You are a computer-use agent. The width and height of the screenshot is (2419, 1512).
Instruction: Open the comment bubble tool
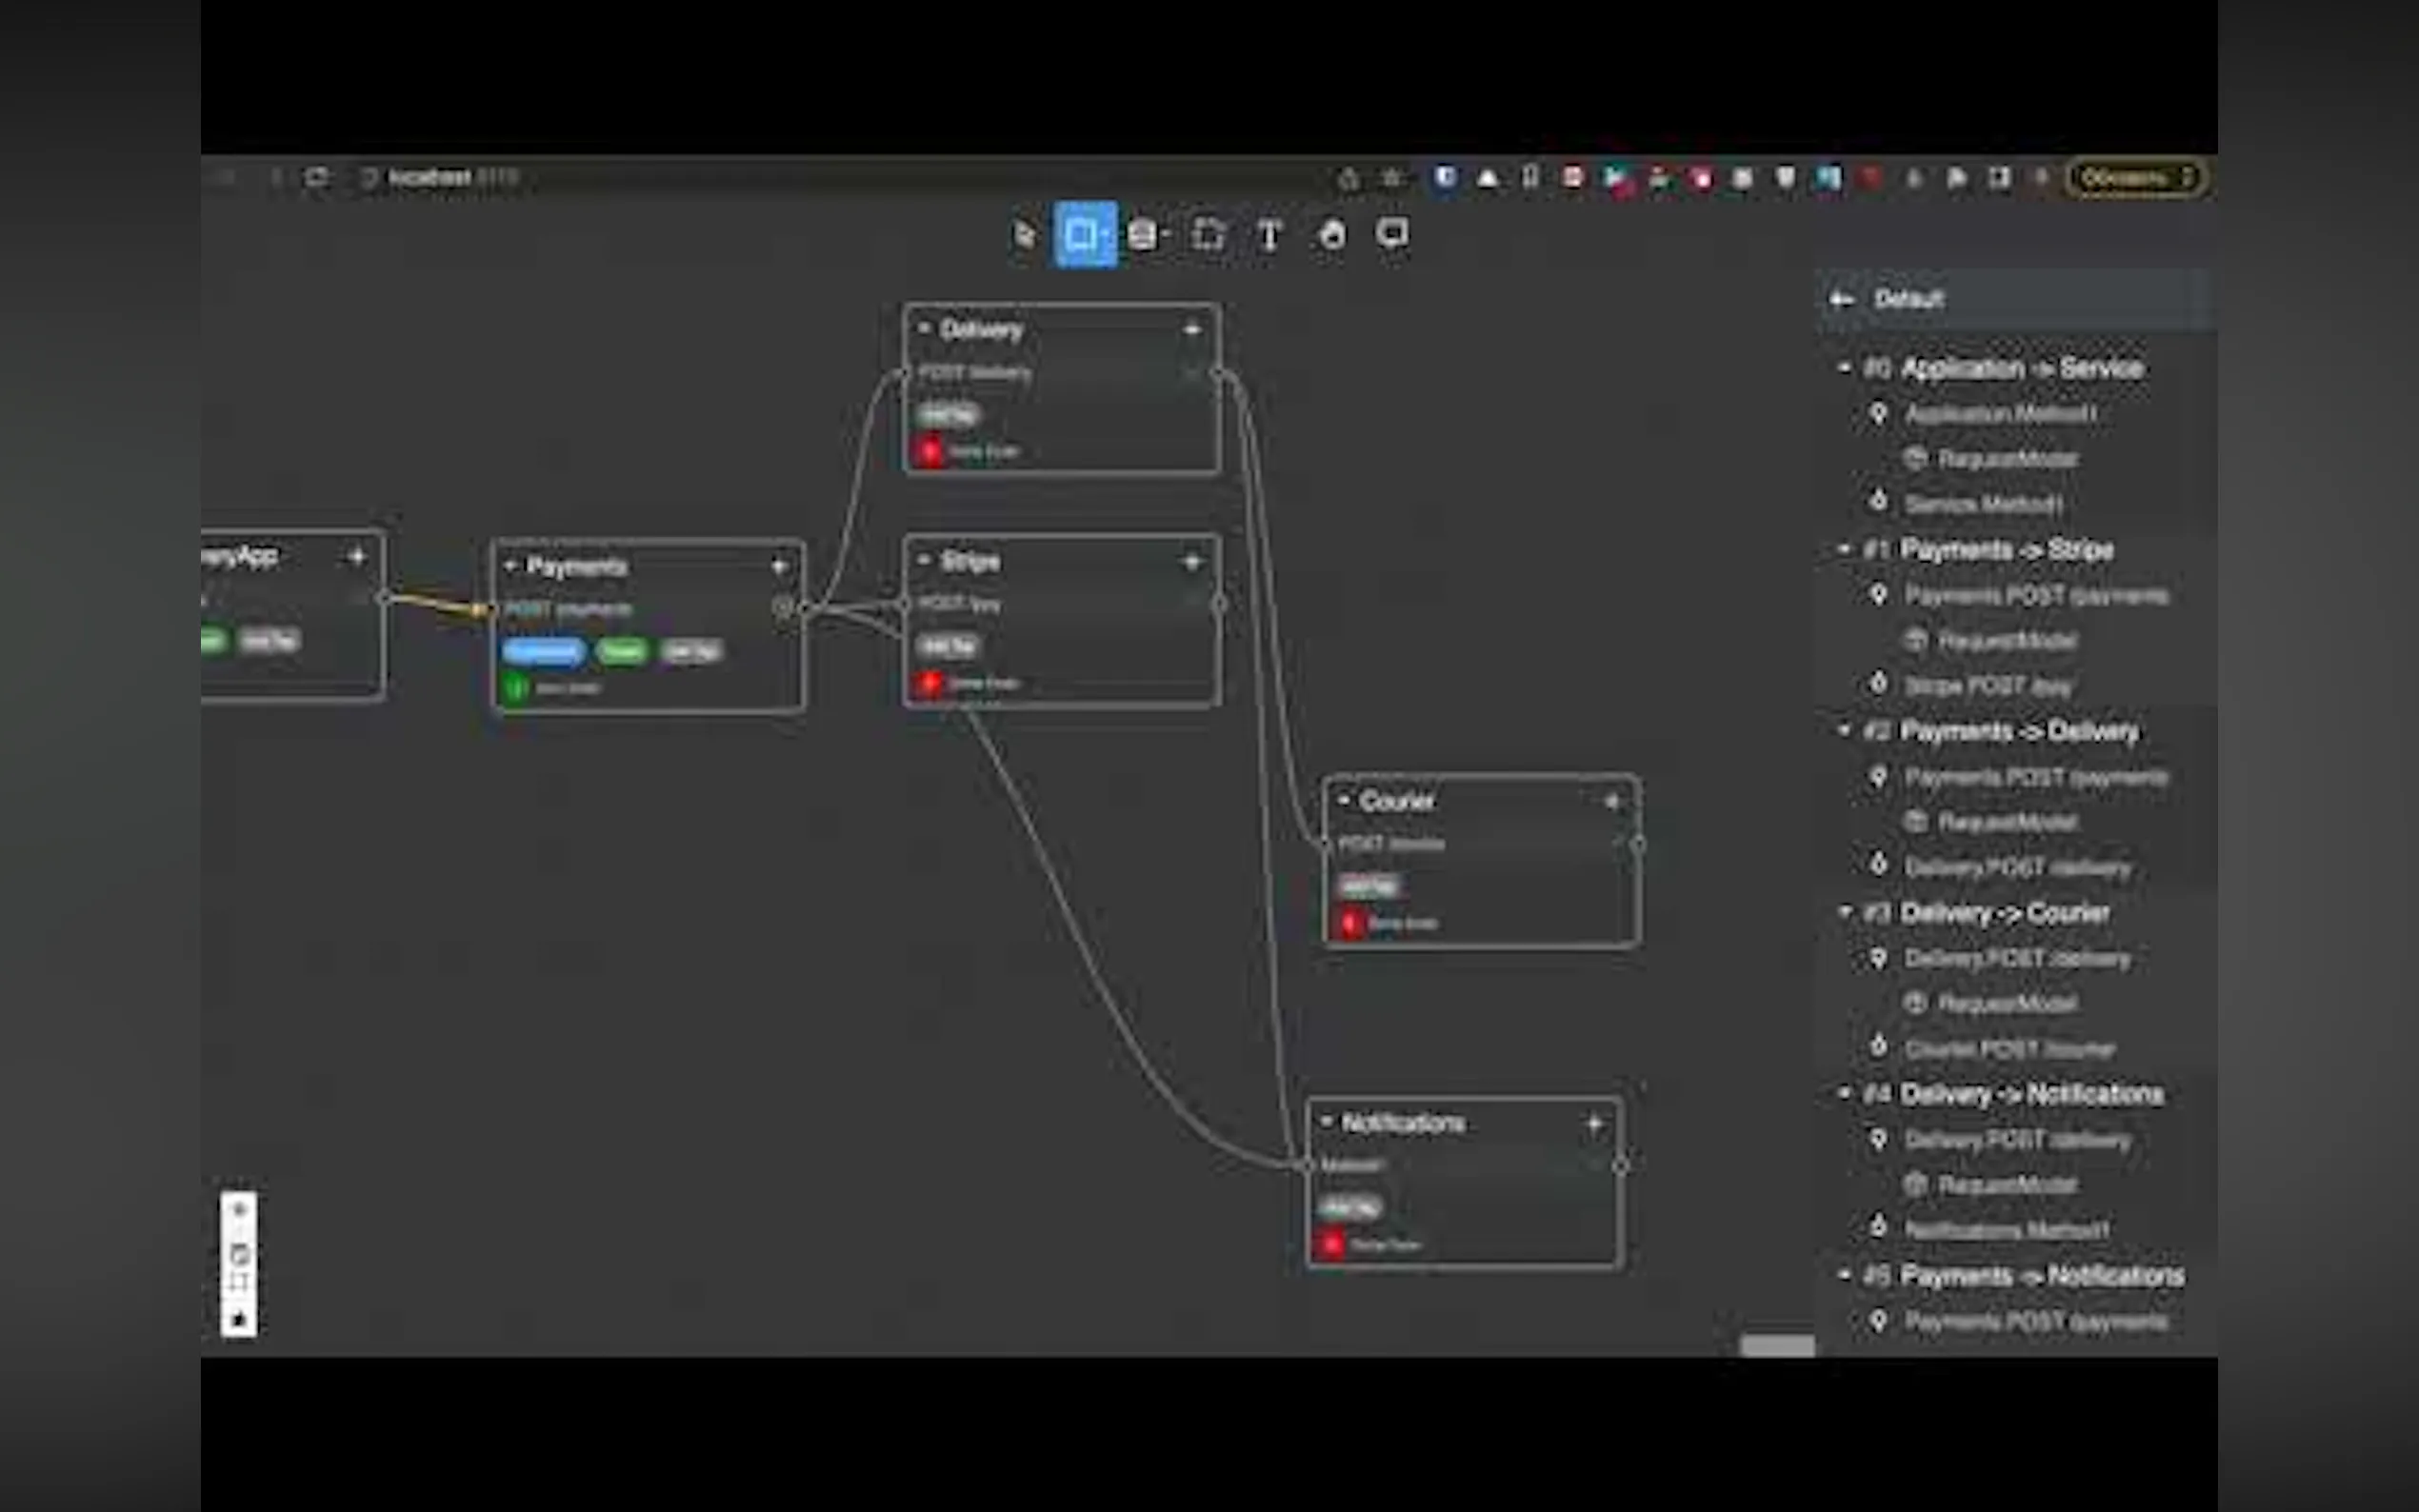[1392, 234]
